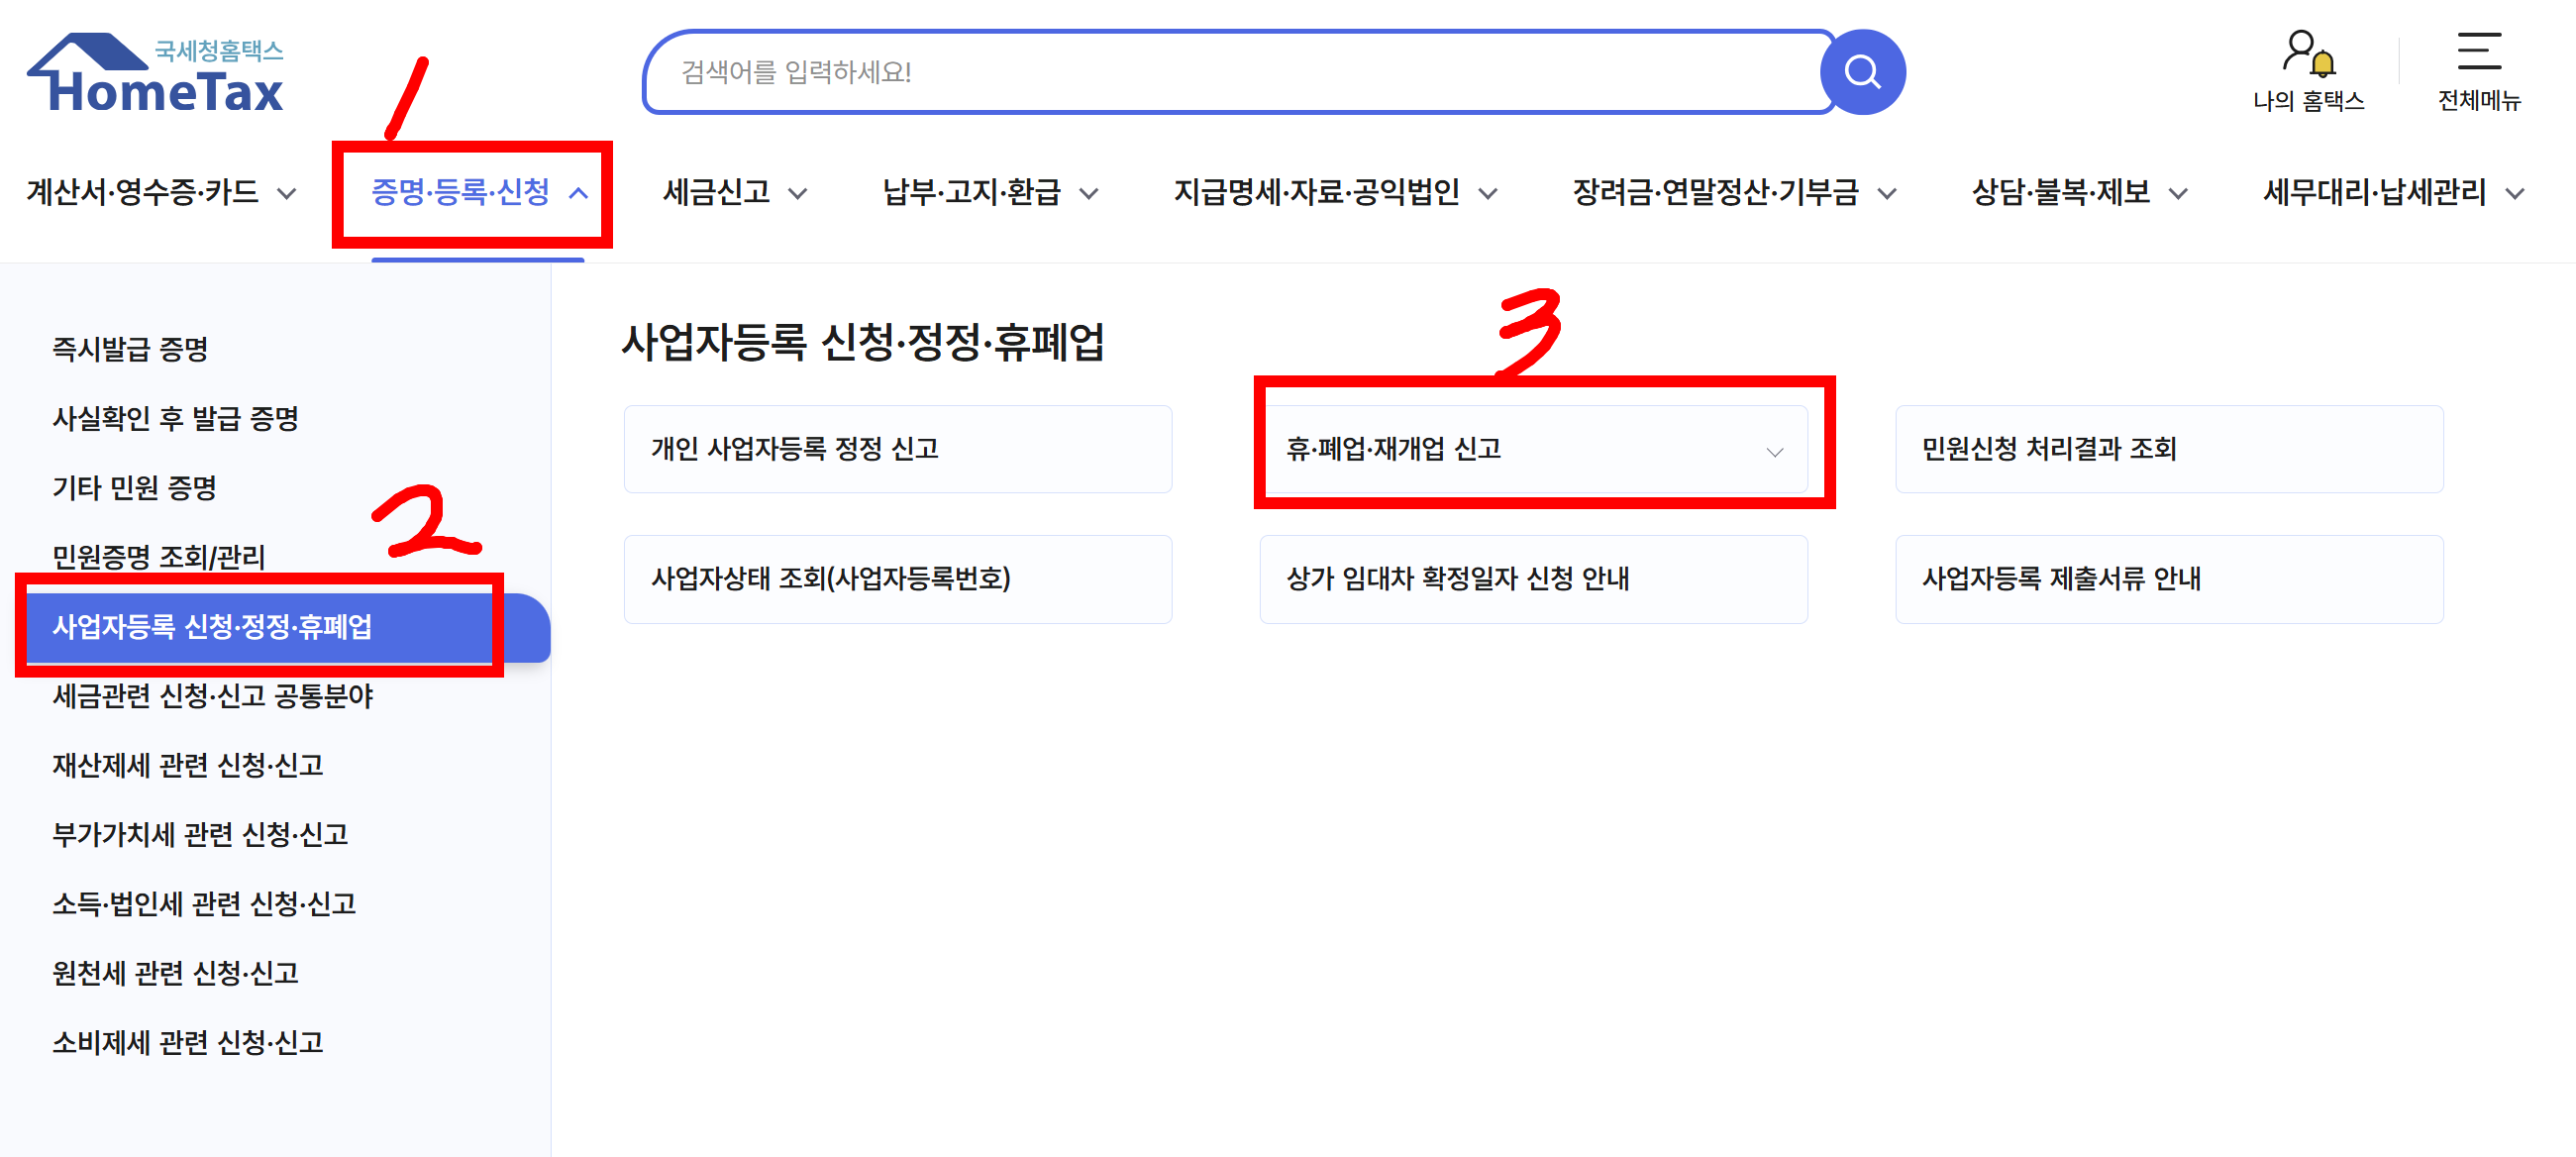Click the magnifier search button
The height and width of the screenshot is (1157, 2576).
point(1861,72)
